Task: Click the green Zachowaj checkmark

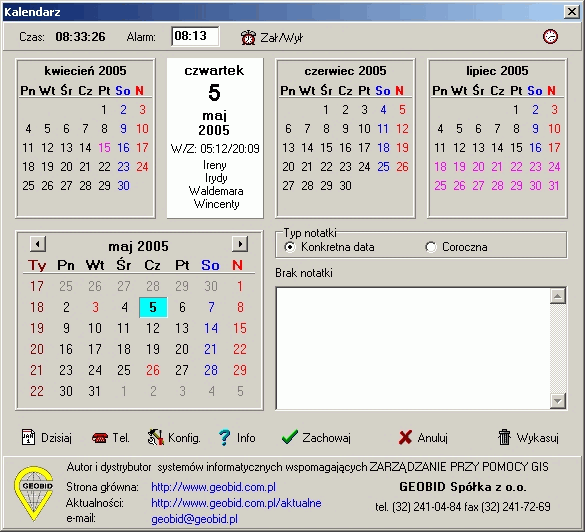Action: (290, 437)
